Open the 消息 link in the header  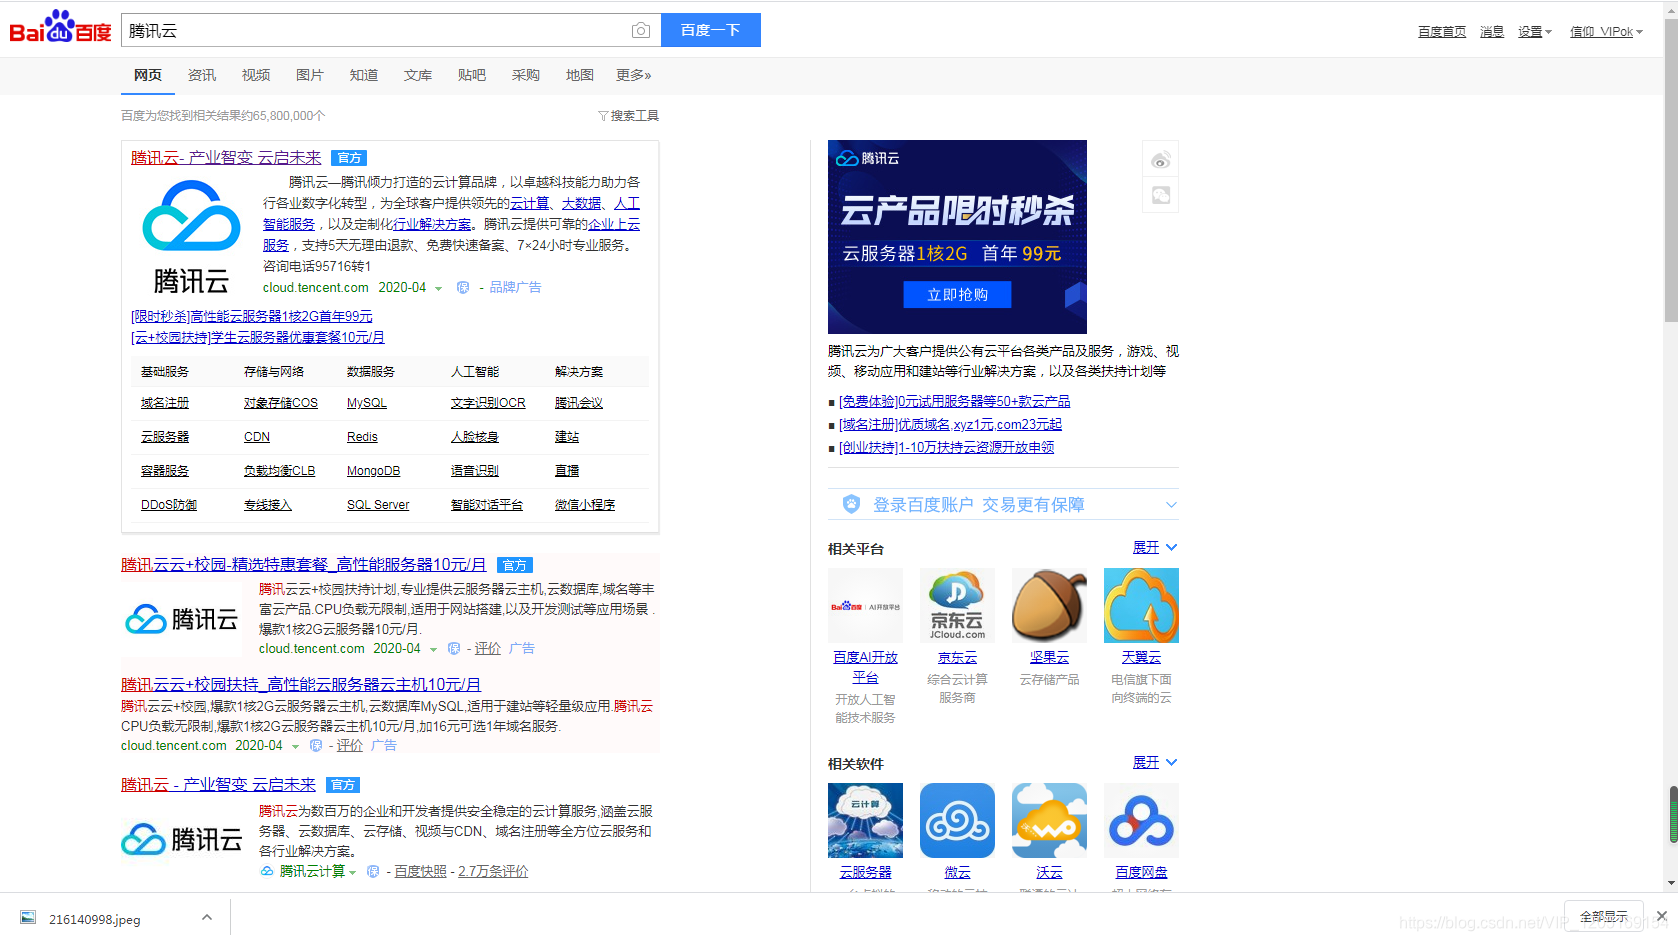[x=1492, y=32]
